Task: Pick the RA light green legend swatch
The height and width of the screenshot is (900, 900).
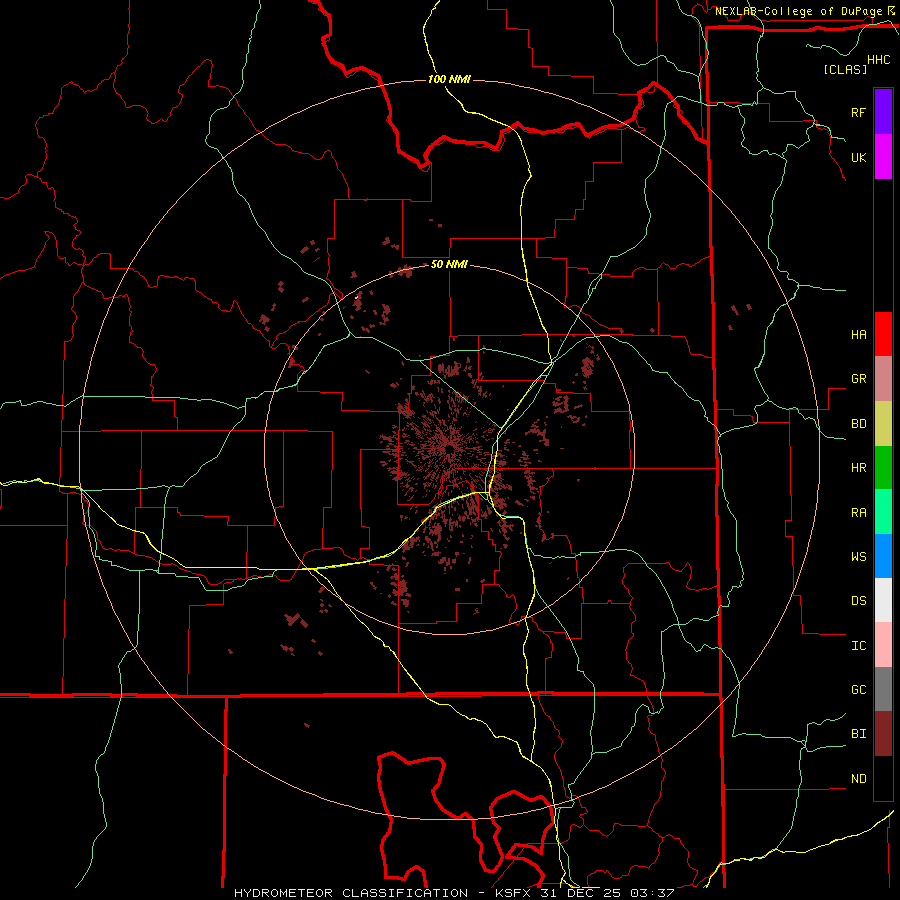Action: pos(883,512)
